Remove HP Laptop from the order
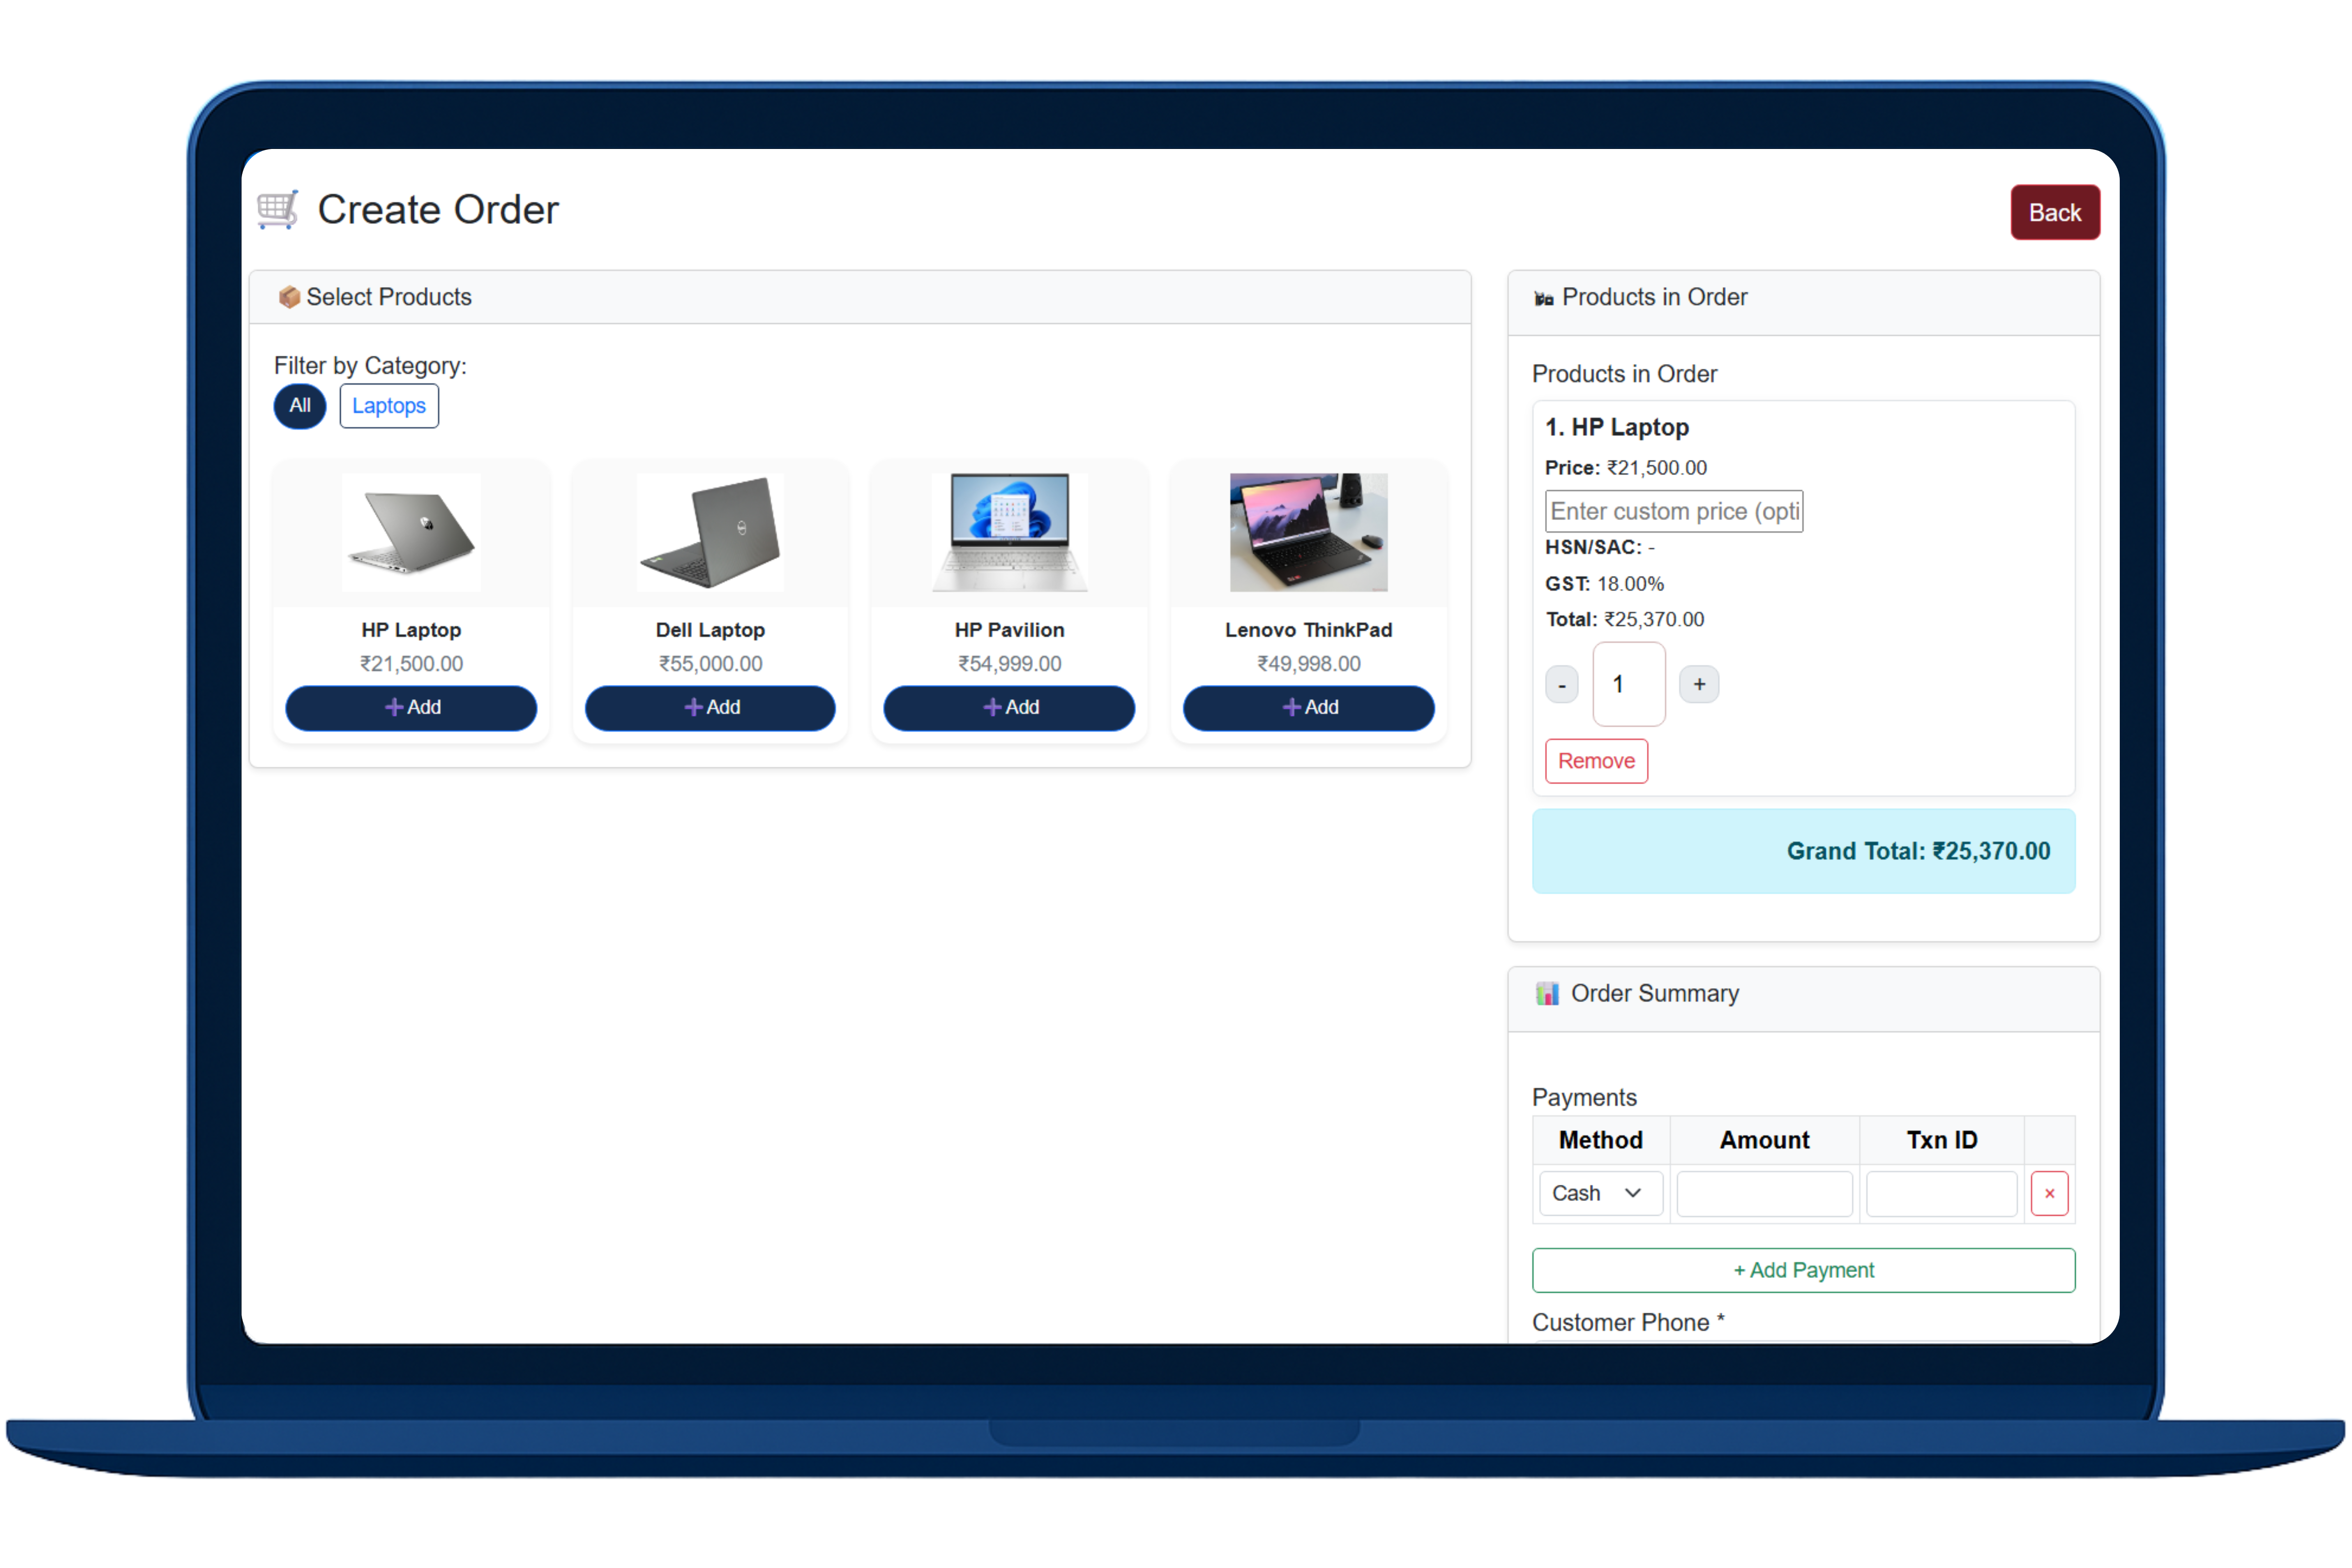This screenshot has height=1568, width=2352. tap(1596, 760)
